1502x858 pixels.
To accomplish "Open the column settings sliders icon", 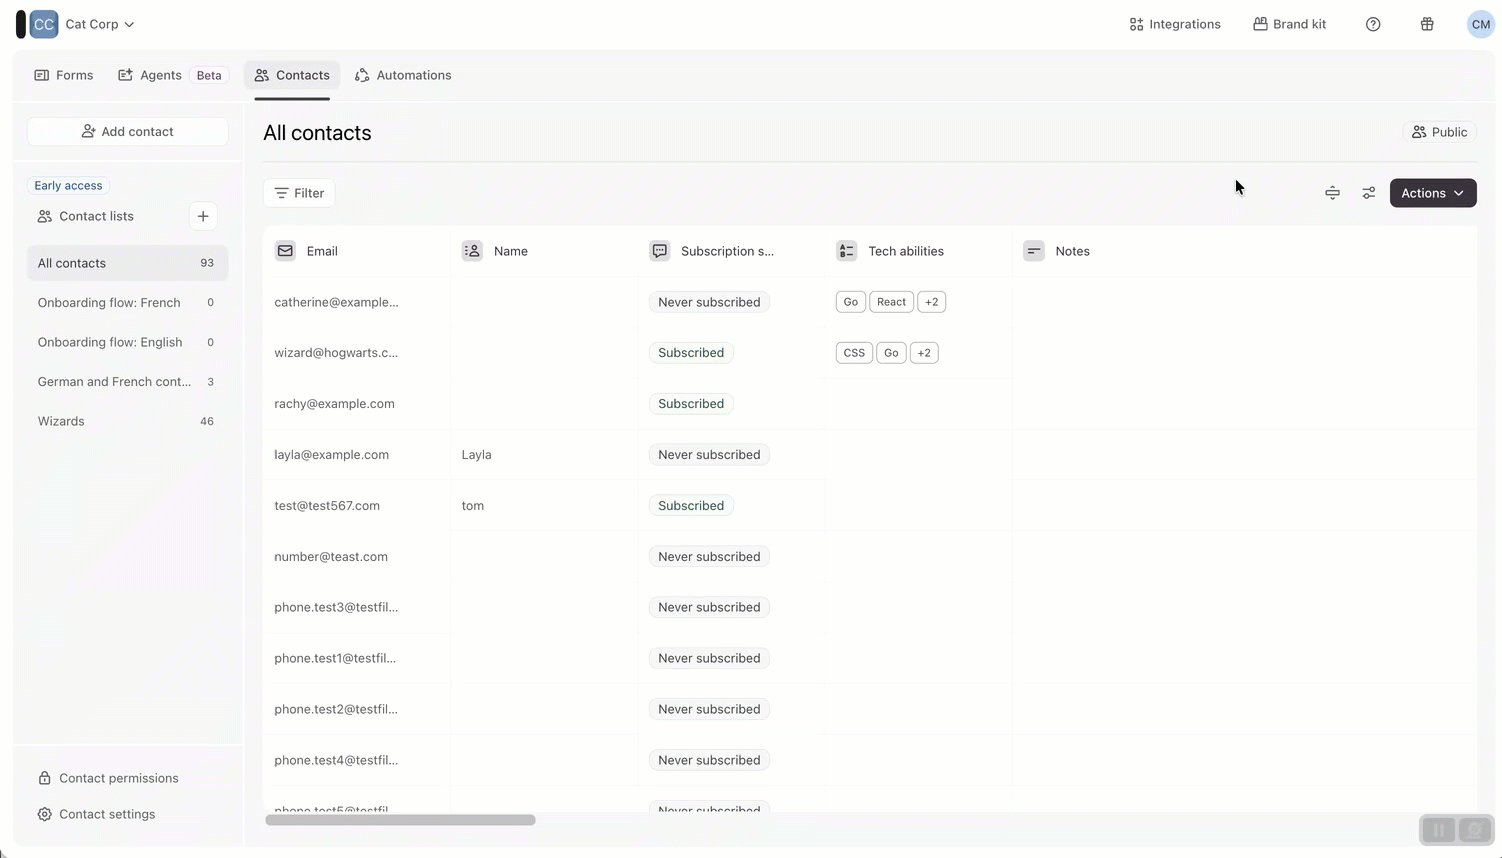I will [x=1369, y=193].
